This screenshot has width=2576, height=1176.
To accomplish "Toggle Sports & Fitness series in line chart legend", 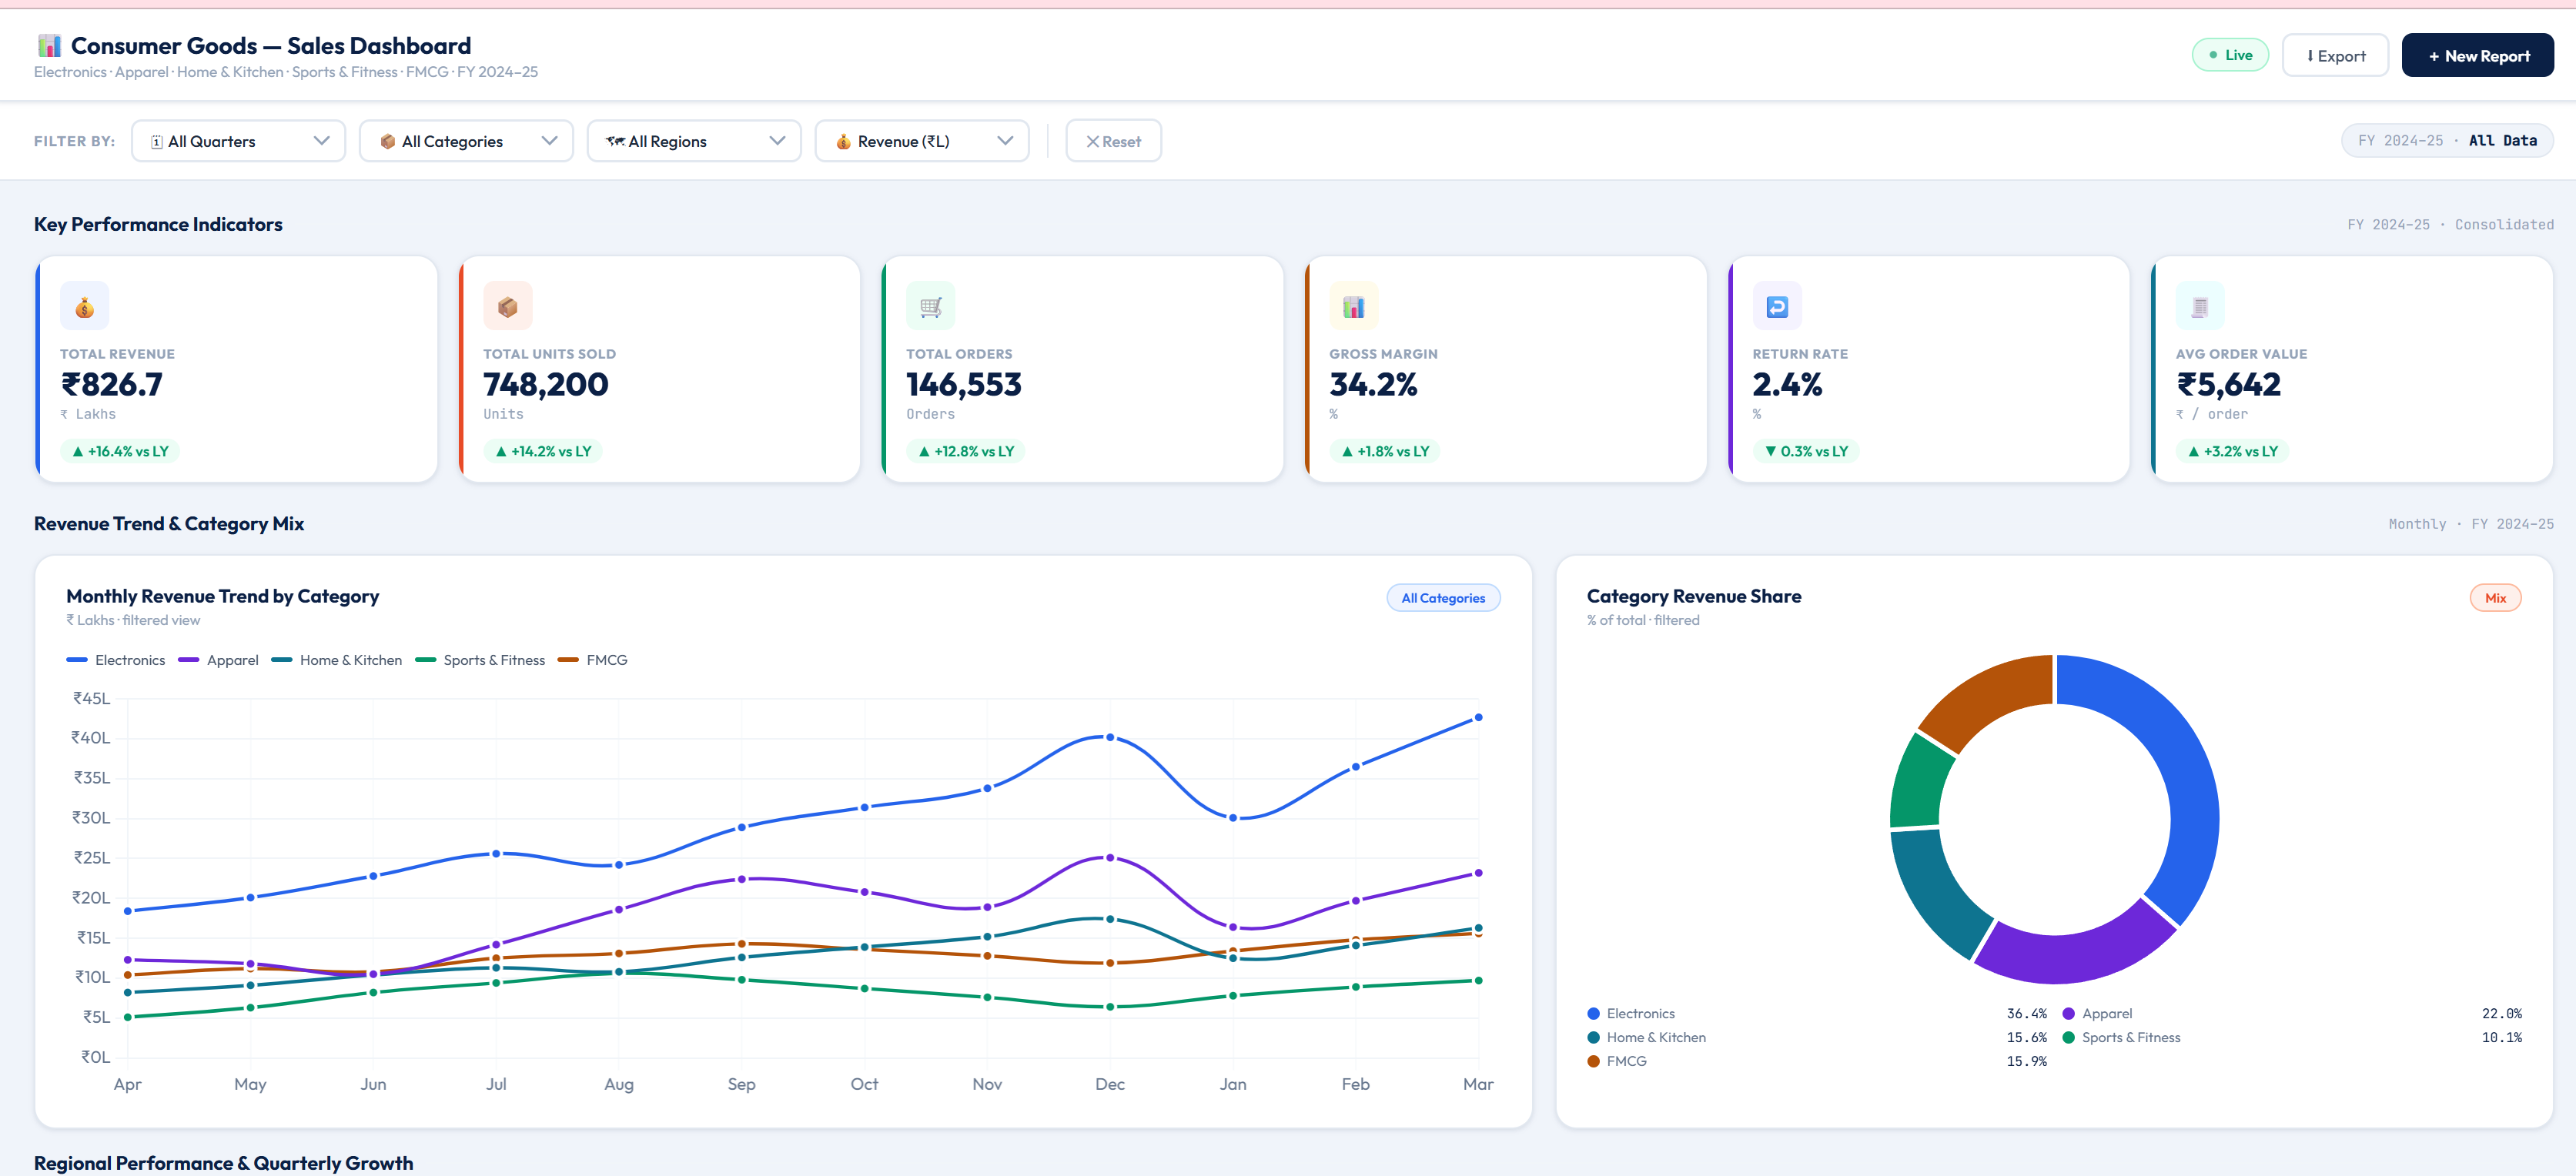I will (x=480, y=660).
